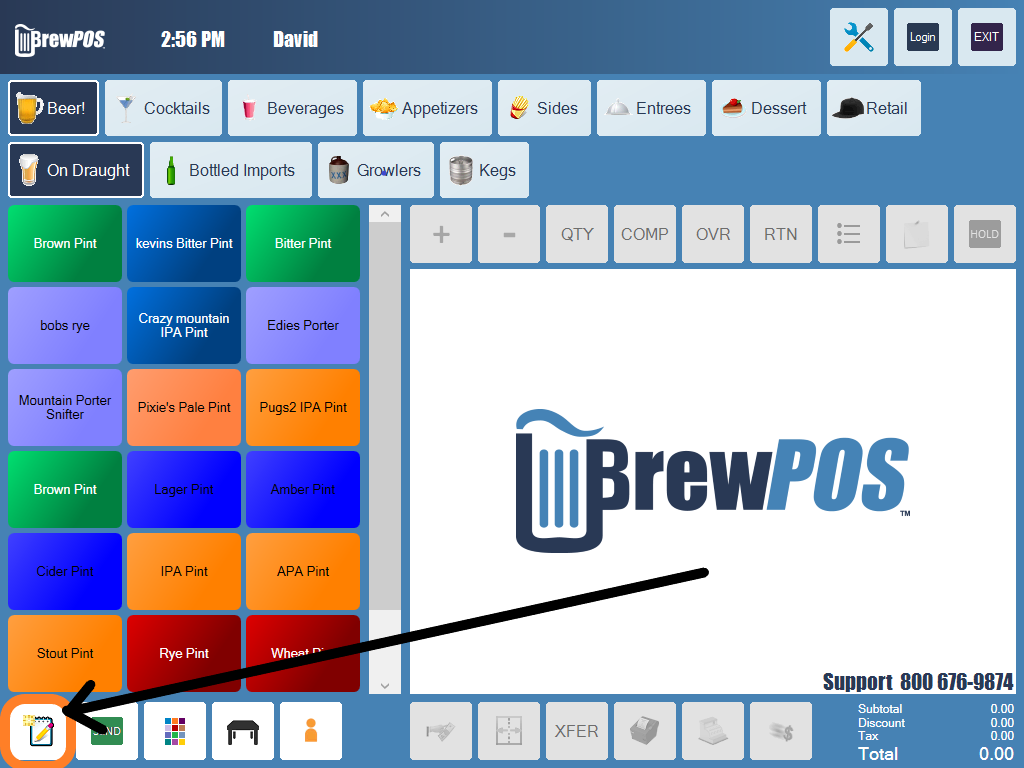Click the plus quantity button
Image resolution: width=1024 pixels, height=768 pixels.
coord(441,234)
